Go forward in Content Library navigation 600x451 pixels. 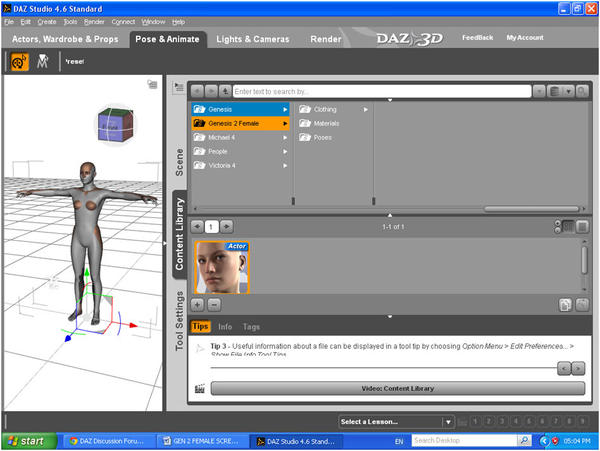211,91
